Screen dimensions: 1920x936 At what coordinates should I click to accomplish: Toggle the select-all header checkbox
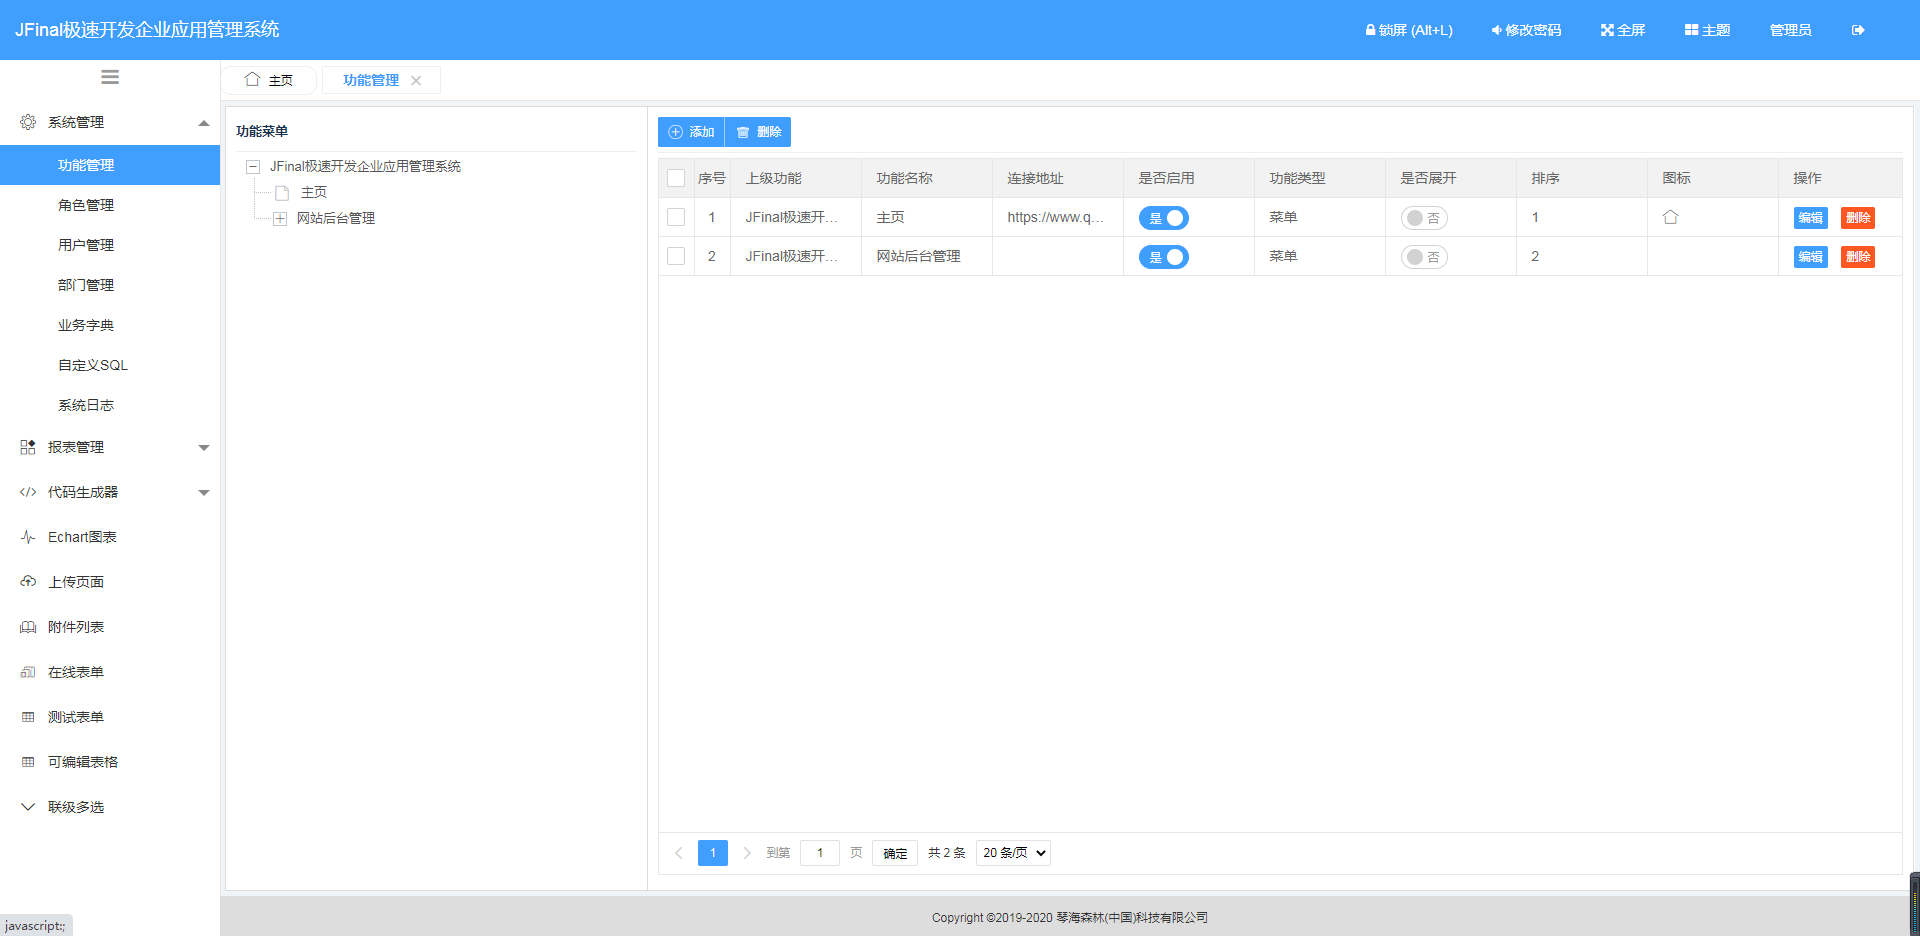[676, 178]
